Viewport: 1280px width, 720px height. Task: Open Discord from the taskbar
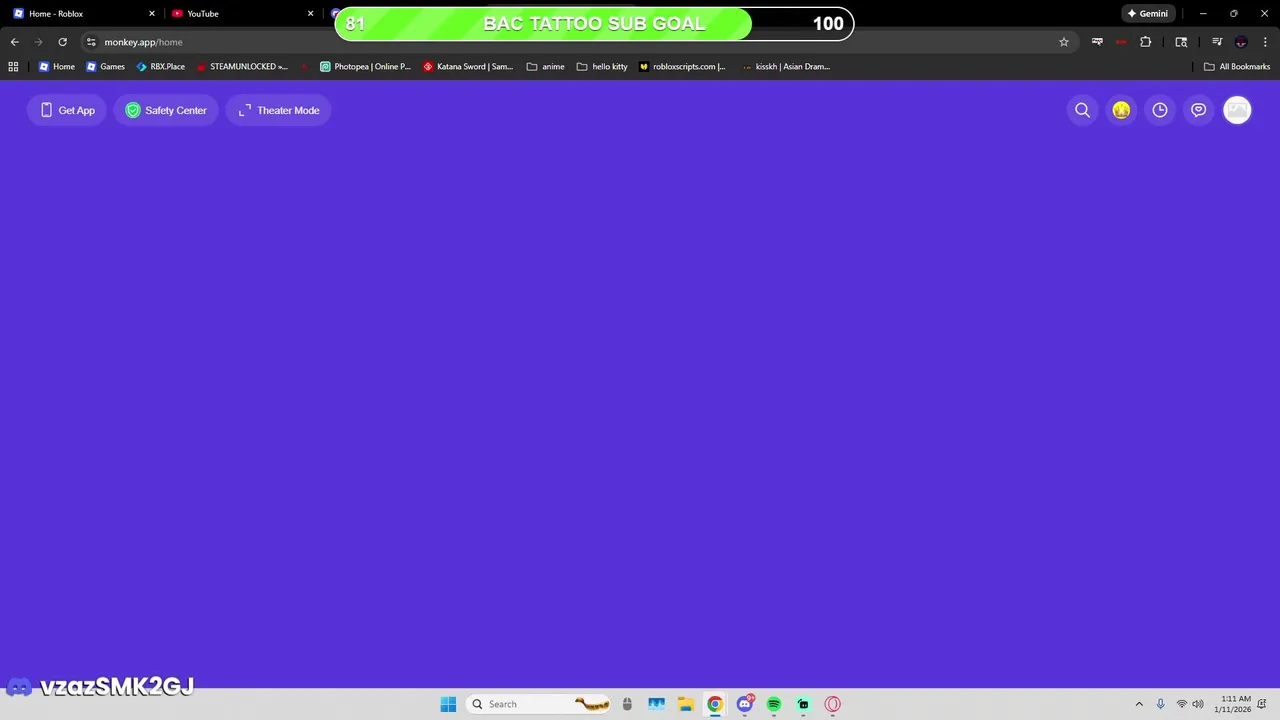[x=745, y=704]
